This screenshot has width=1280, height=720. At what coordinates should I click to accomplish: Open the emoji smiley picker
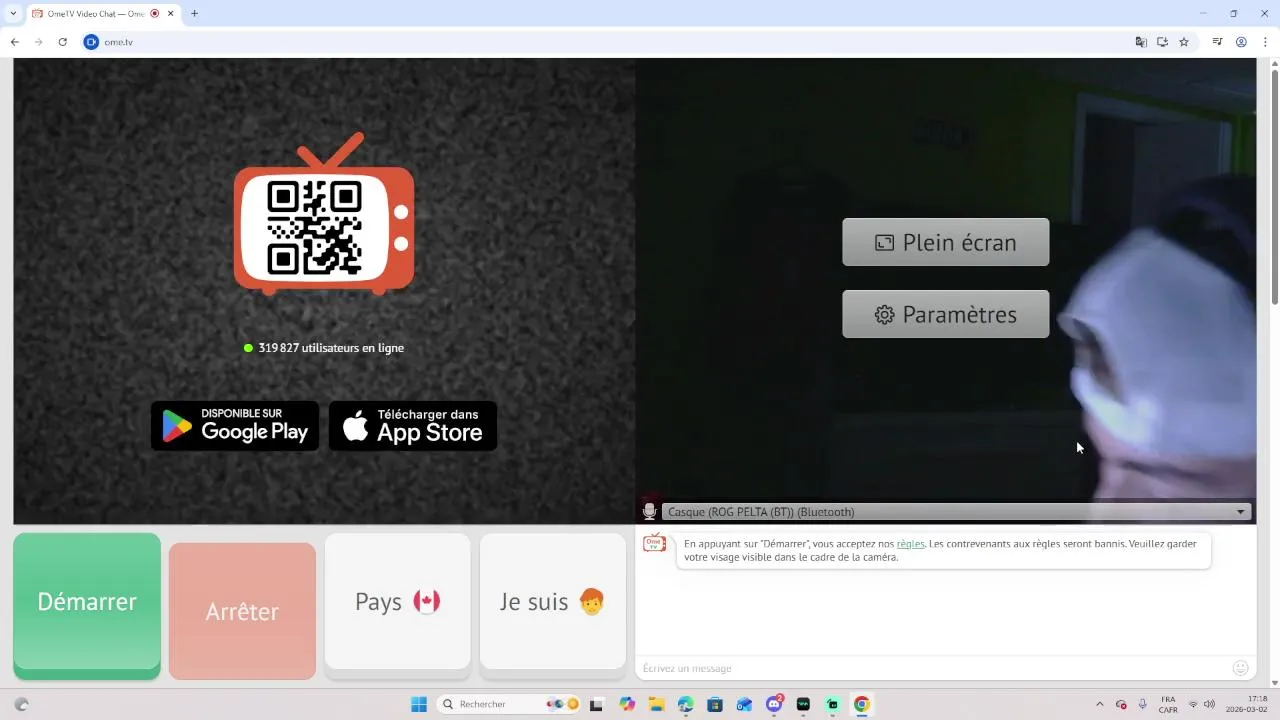(x=1241, y=668)
